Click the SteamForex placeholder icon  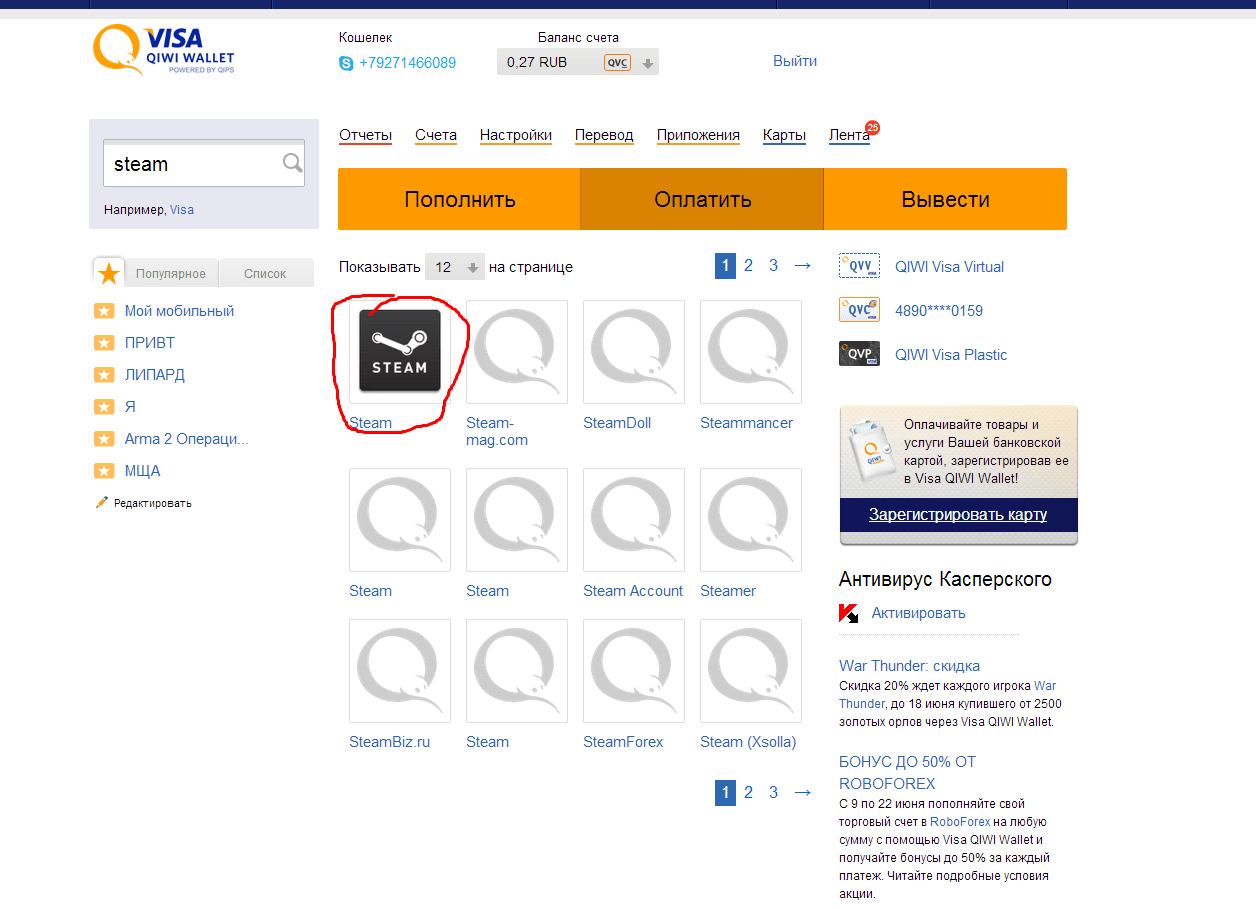point(634,670)
